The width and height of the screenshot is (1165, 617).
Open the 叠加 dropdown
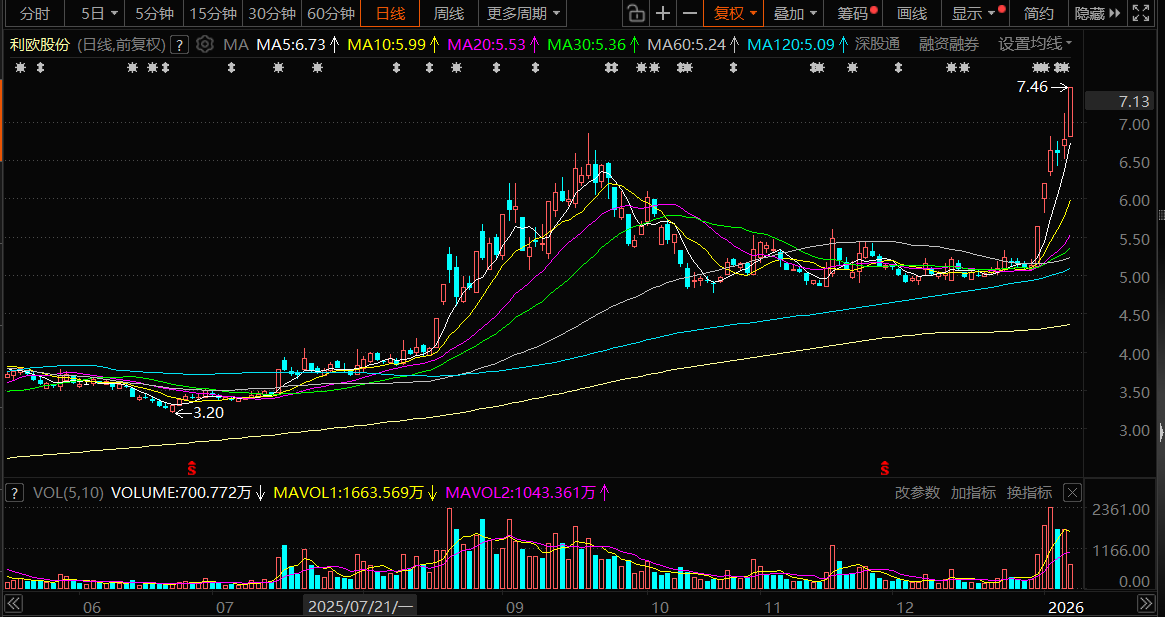pos(794,13)
